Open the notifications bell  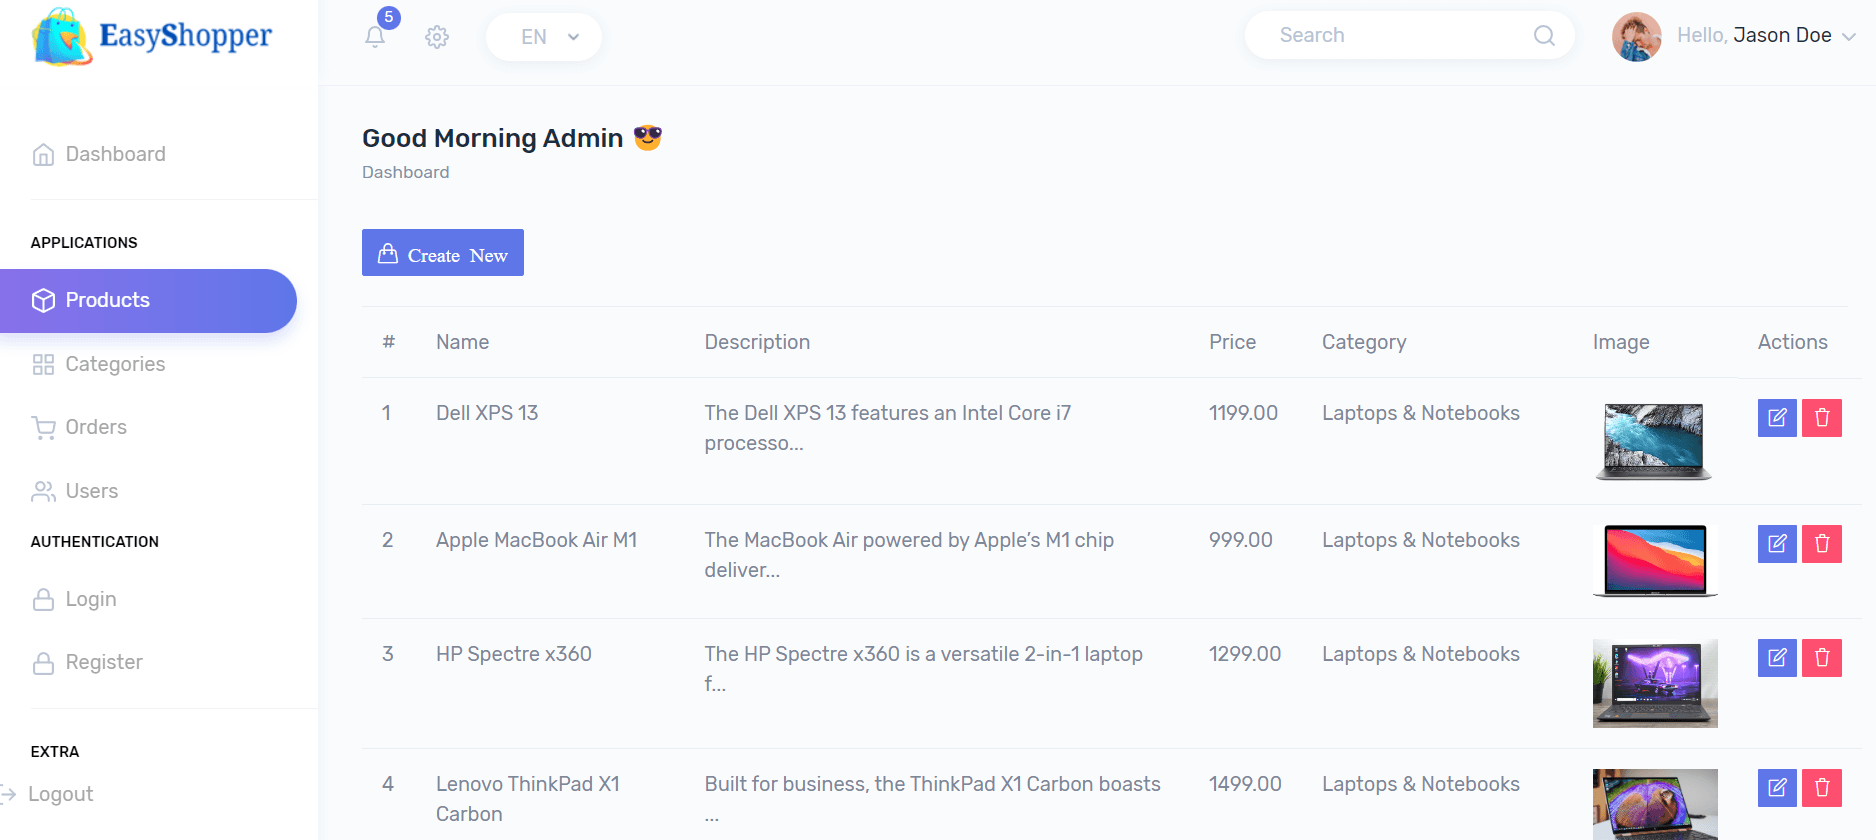(x=375, y=37)
